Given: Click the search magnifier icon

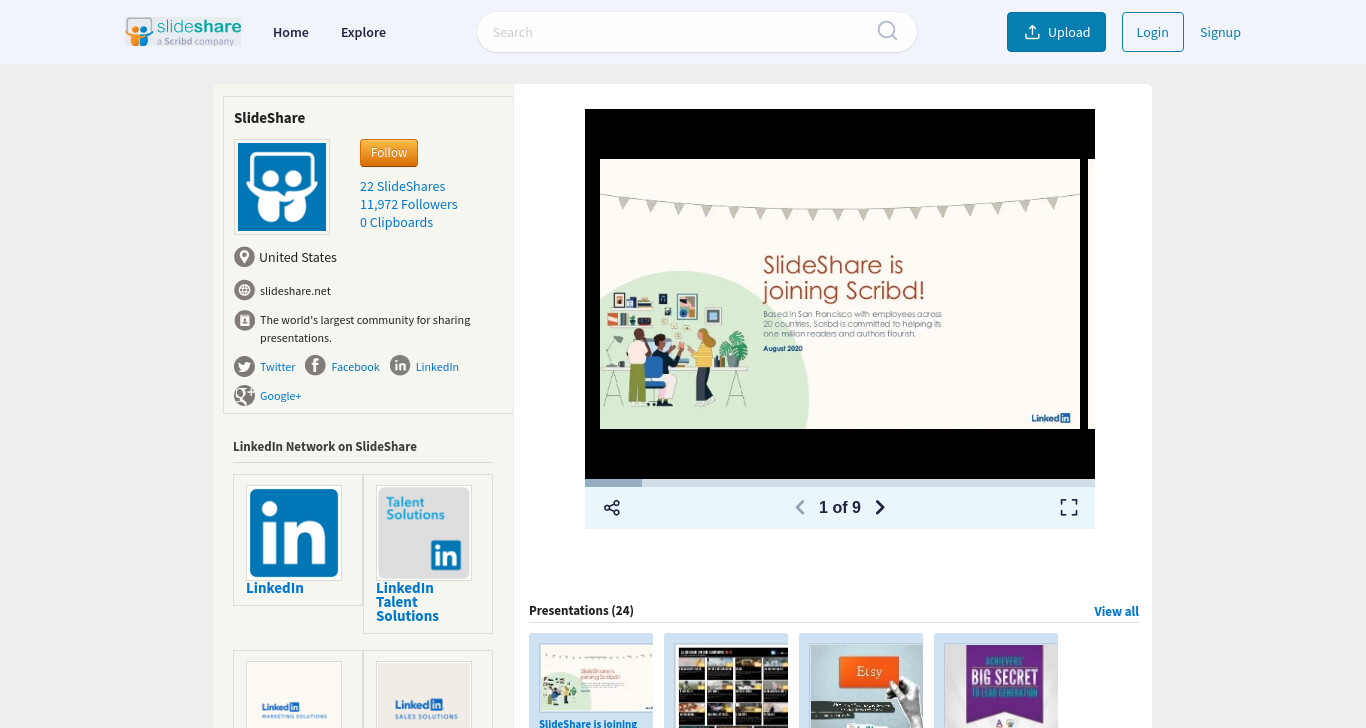Looking at the screenshot, I should click(887, 31).
